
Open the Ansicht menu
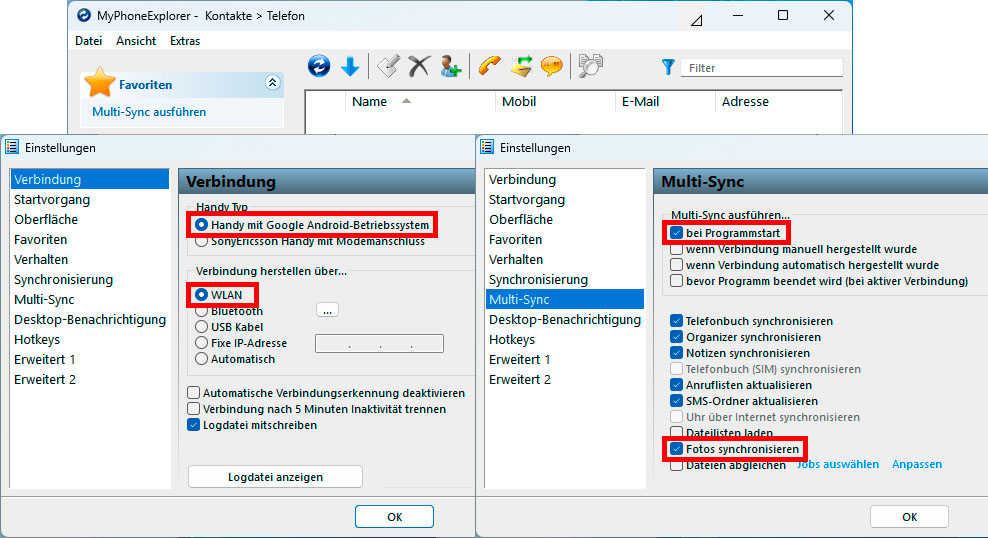[x=135, y=41]
